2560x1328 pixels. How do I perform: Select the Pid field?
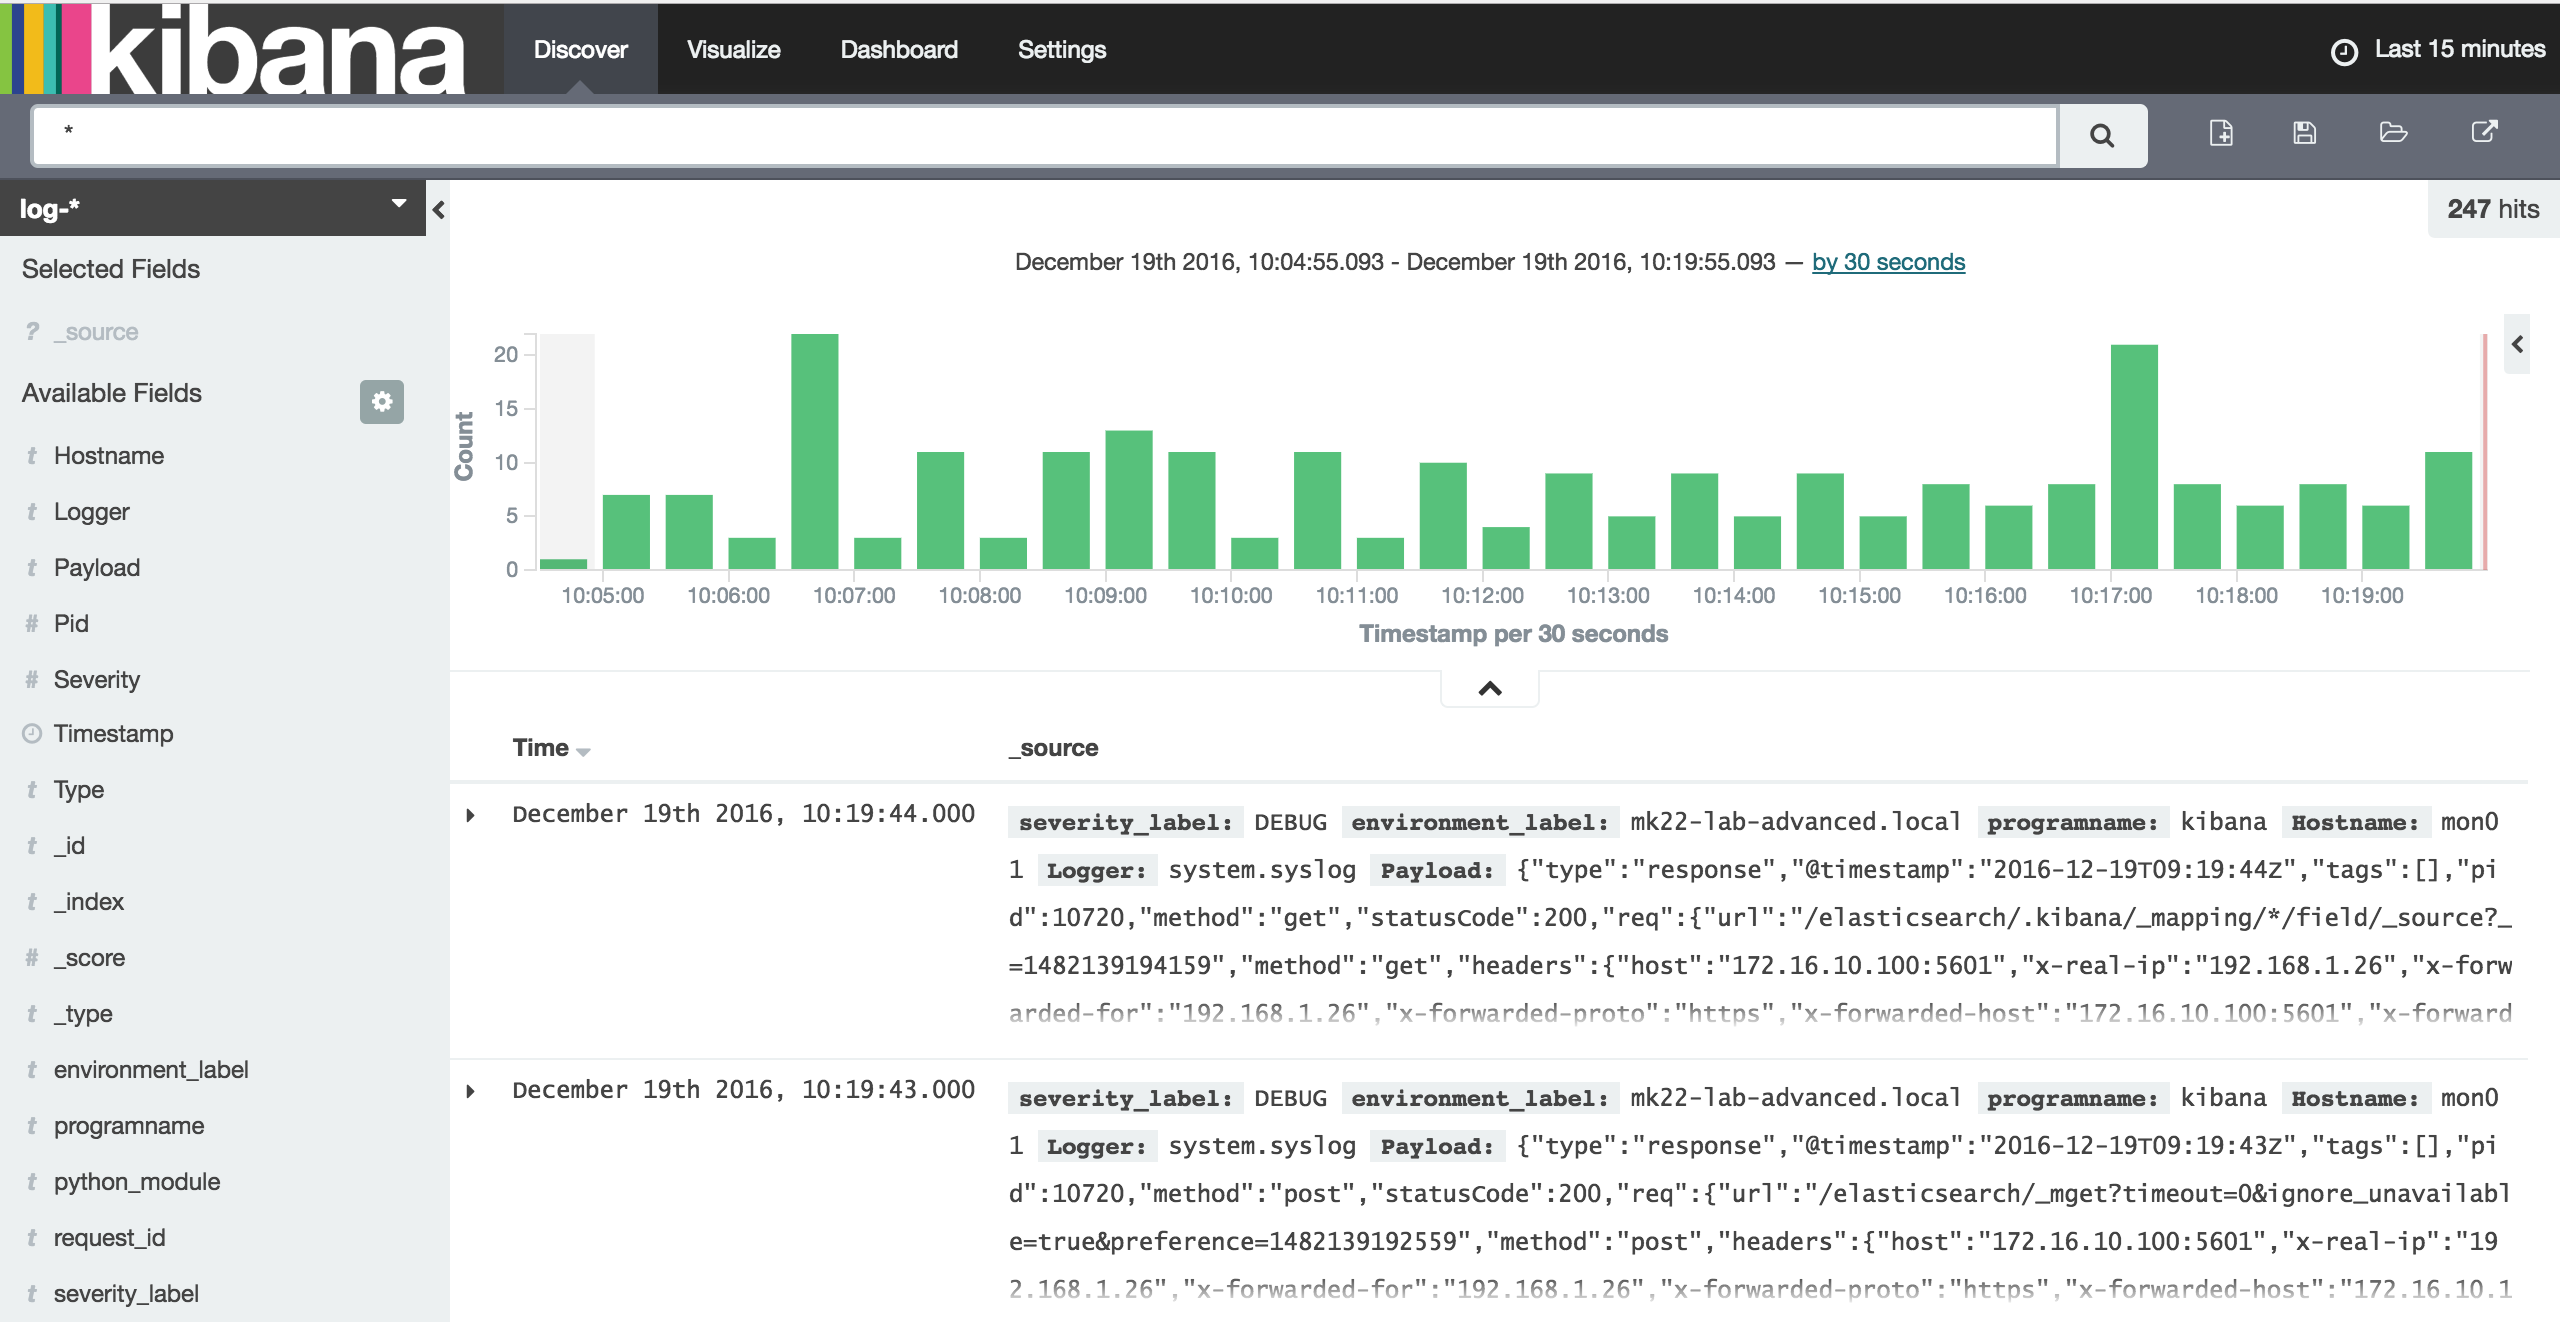(71, 624)
